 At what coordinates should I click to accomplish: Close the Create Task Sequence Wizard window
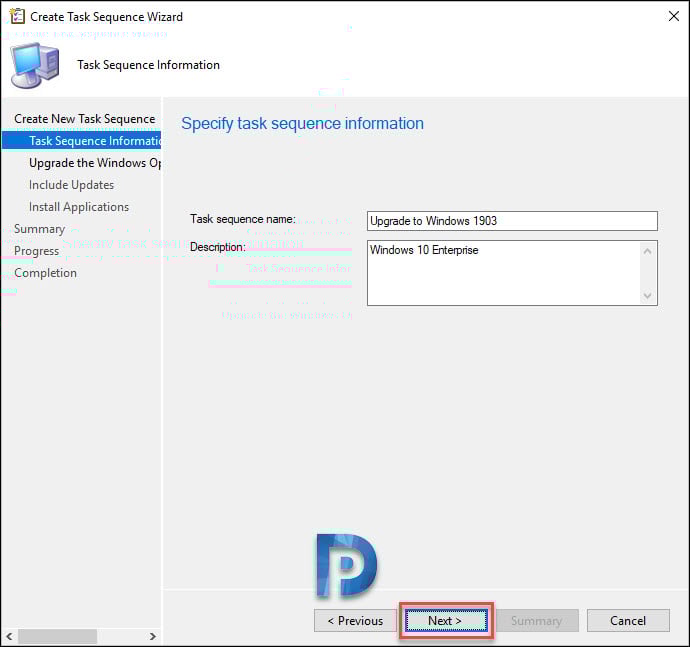673,16
